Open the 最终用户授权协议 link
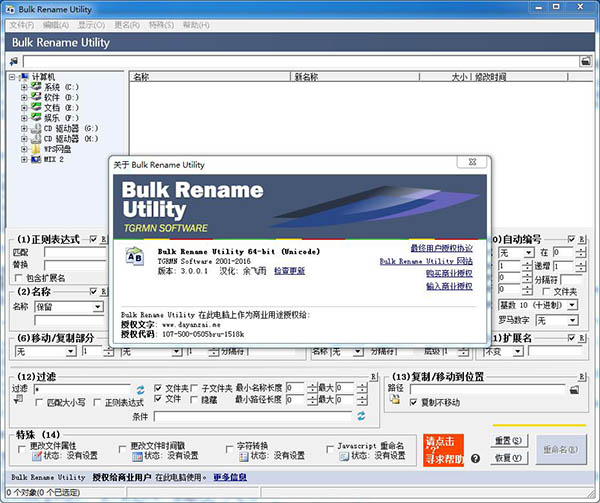Screen dimensions: 600x503 pyautogui.click(x=442, y=248)
